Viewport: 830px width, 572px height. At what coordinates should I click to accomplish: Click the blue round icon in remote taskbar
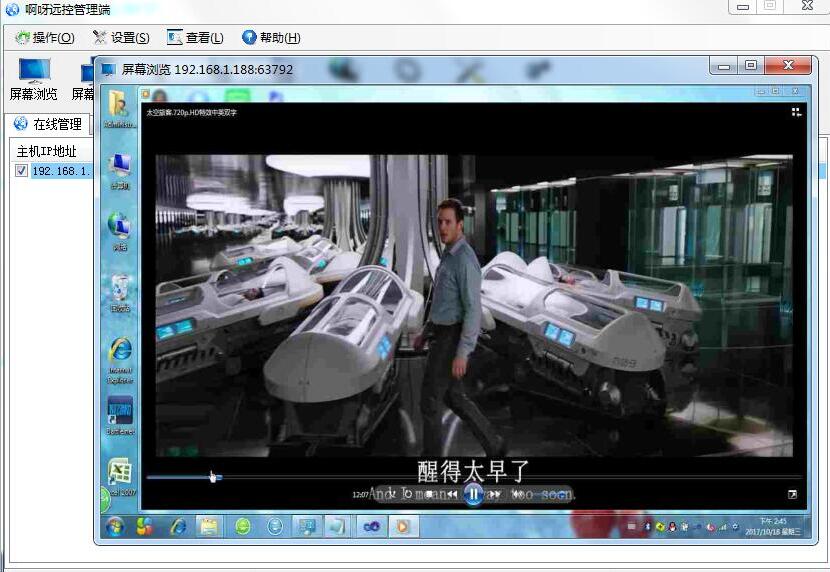pos(275,526)
